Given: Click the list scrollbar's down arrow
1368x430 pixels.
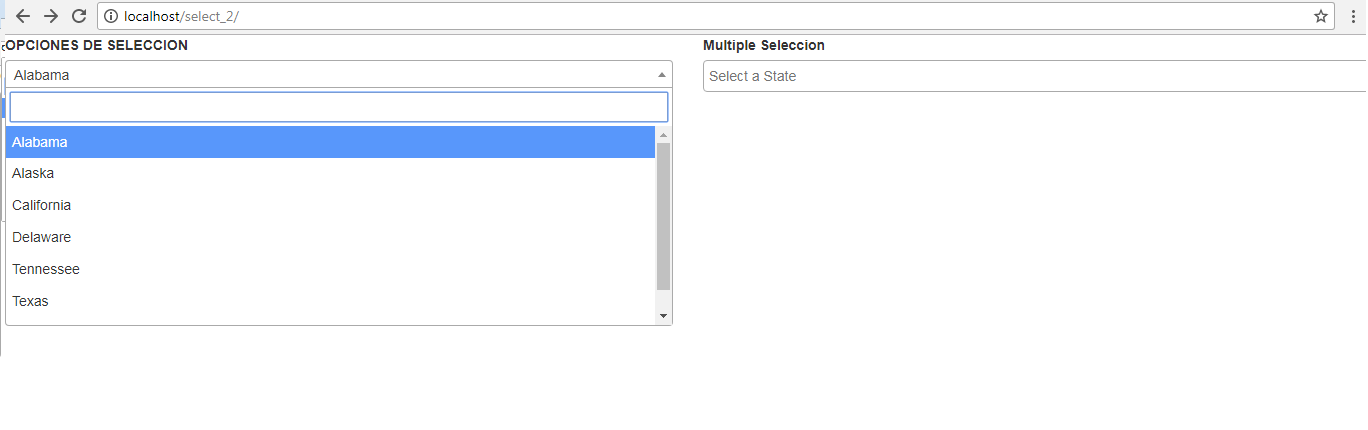Looking at the screenshot, I should click(x=663, y=316).
